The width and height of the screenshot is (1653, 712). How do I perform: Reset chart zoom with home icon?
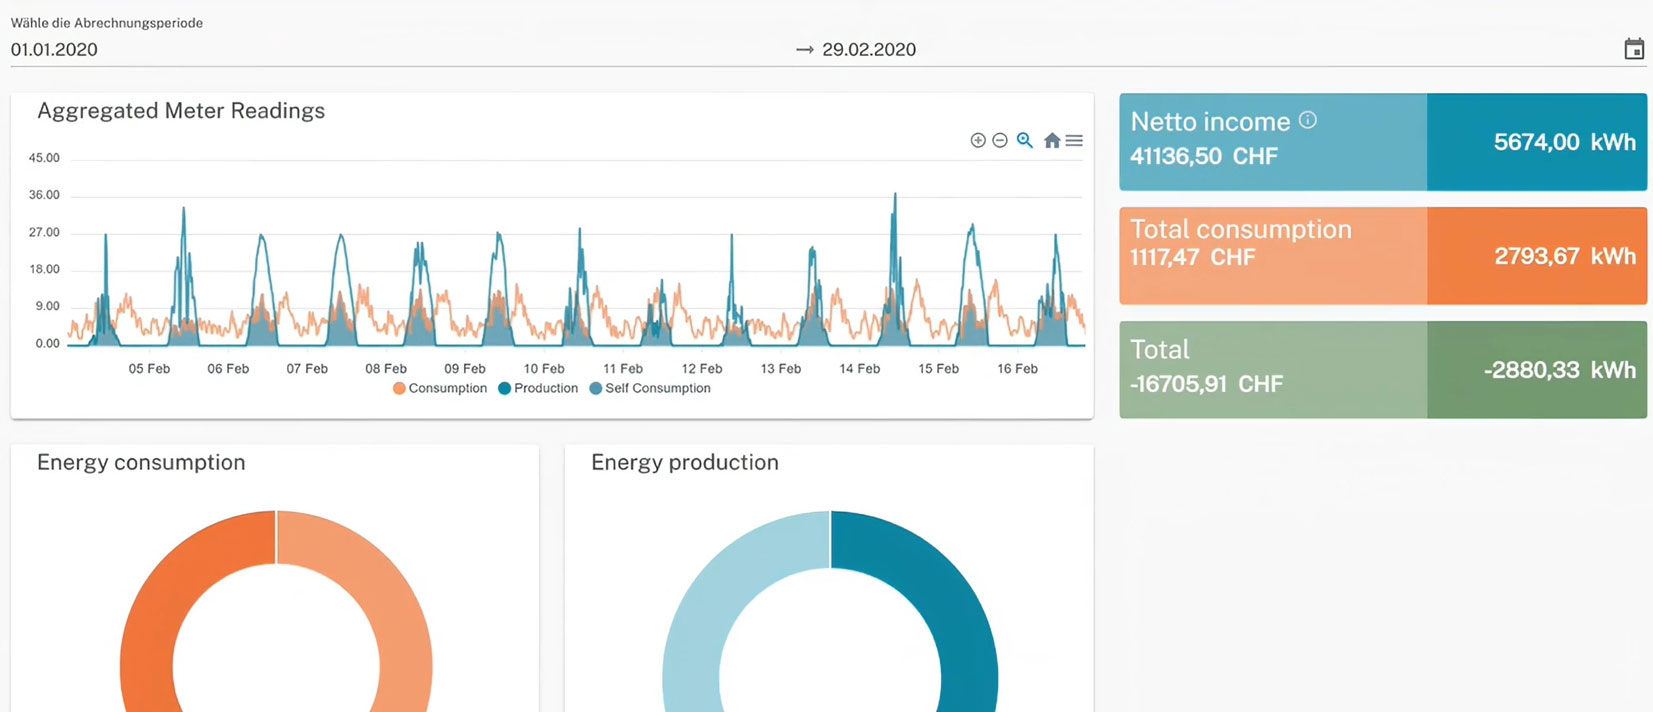coord(1052,140)
